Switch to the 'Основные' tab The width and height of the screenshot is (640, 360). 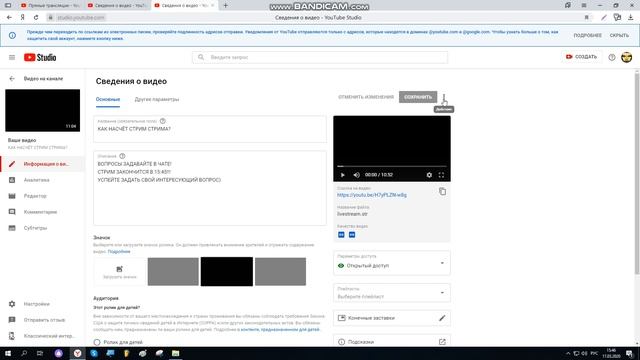pyautogui.click(x=108, y=99)
